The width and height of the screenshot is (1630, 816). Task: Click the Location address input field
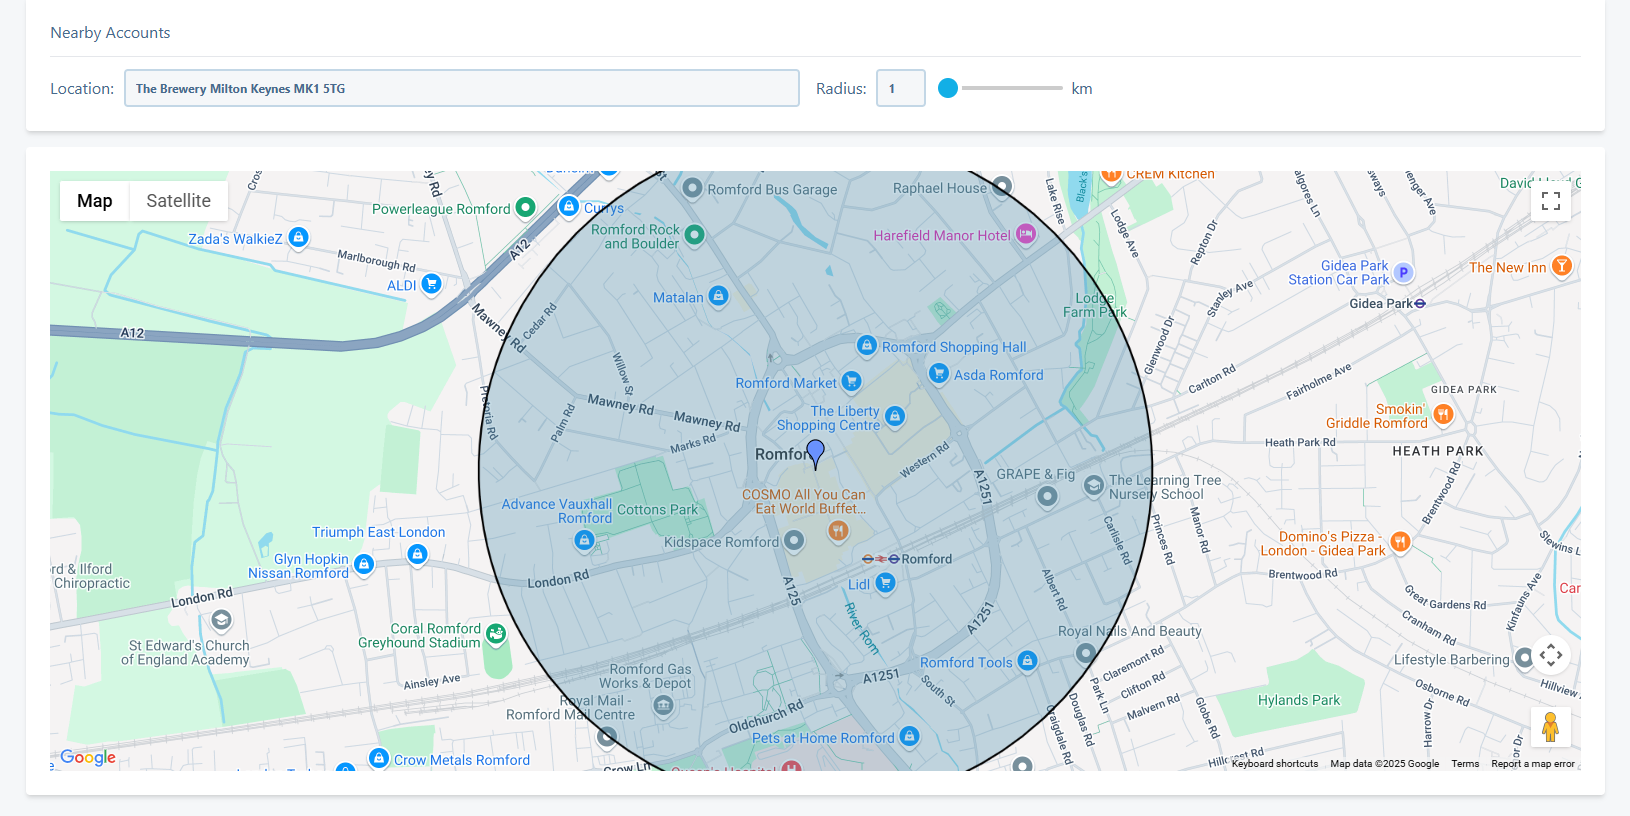tap(461, 88)
